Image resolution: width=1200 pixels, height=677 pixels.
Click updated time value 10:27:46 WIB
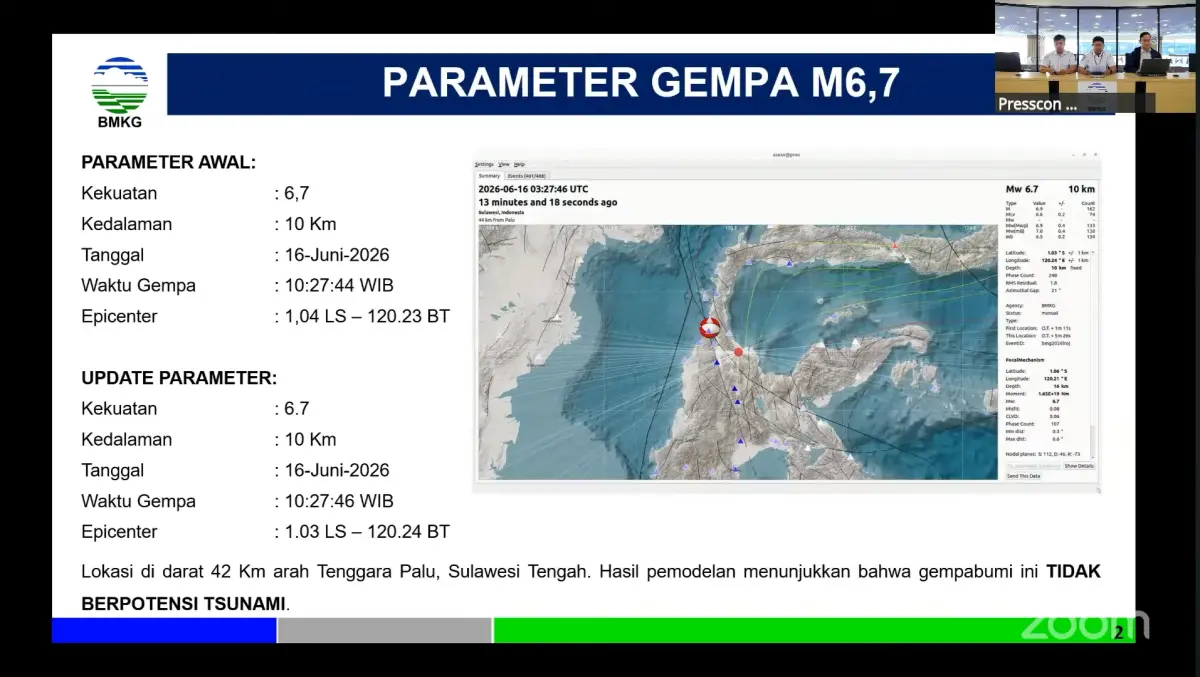pyautogui.click(x=339, y=501)
